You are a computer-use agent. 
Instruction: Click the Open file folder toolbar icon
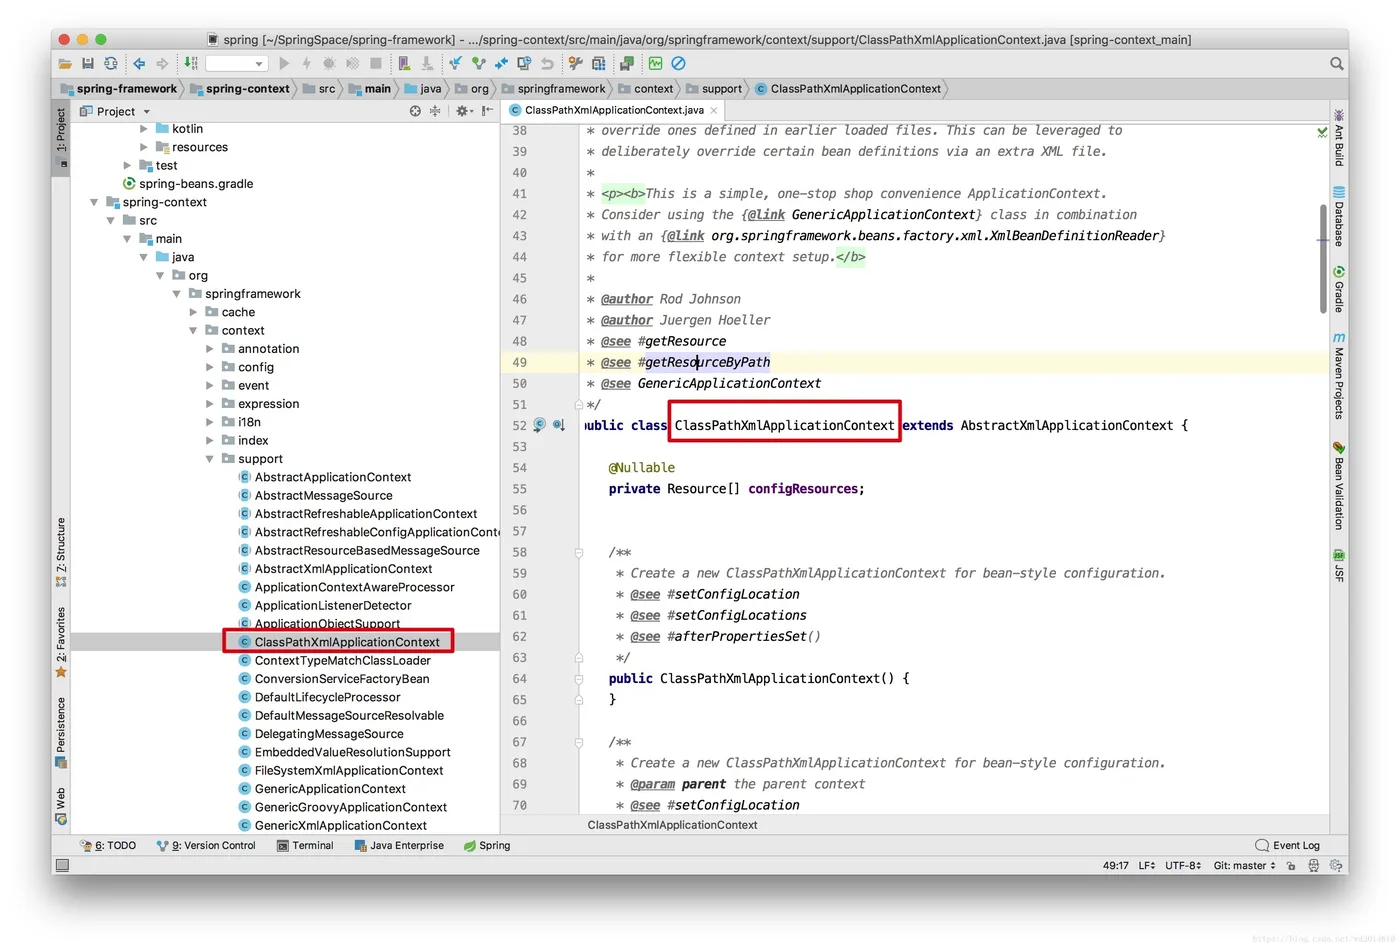pyautogui.click(x=65, y=63)
